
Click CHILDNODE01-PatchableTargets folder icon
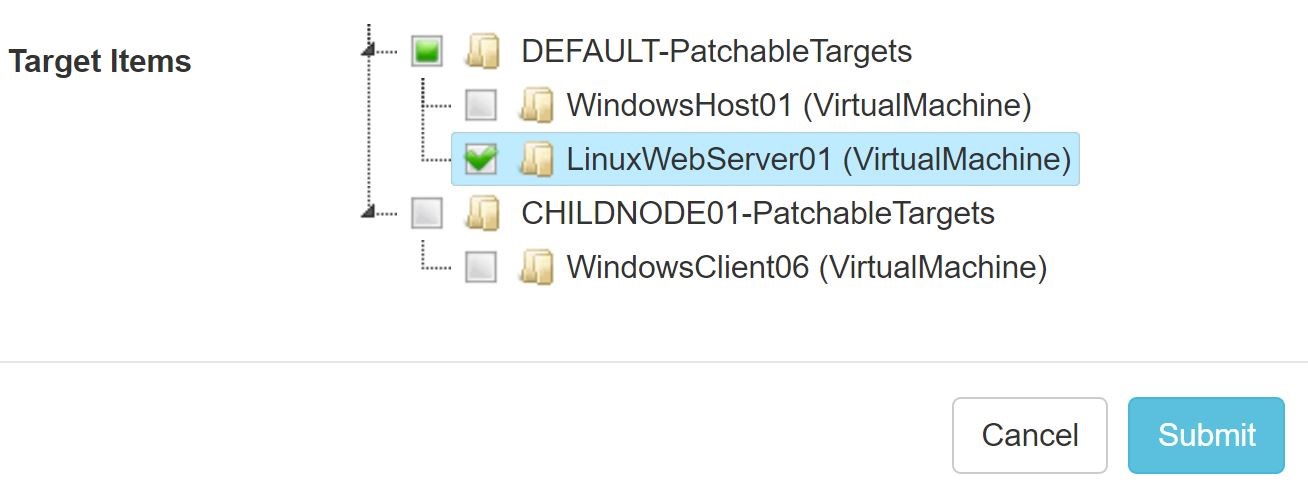click(x=483, y=213)
